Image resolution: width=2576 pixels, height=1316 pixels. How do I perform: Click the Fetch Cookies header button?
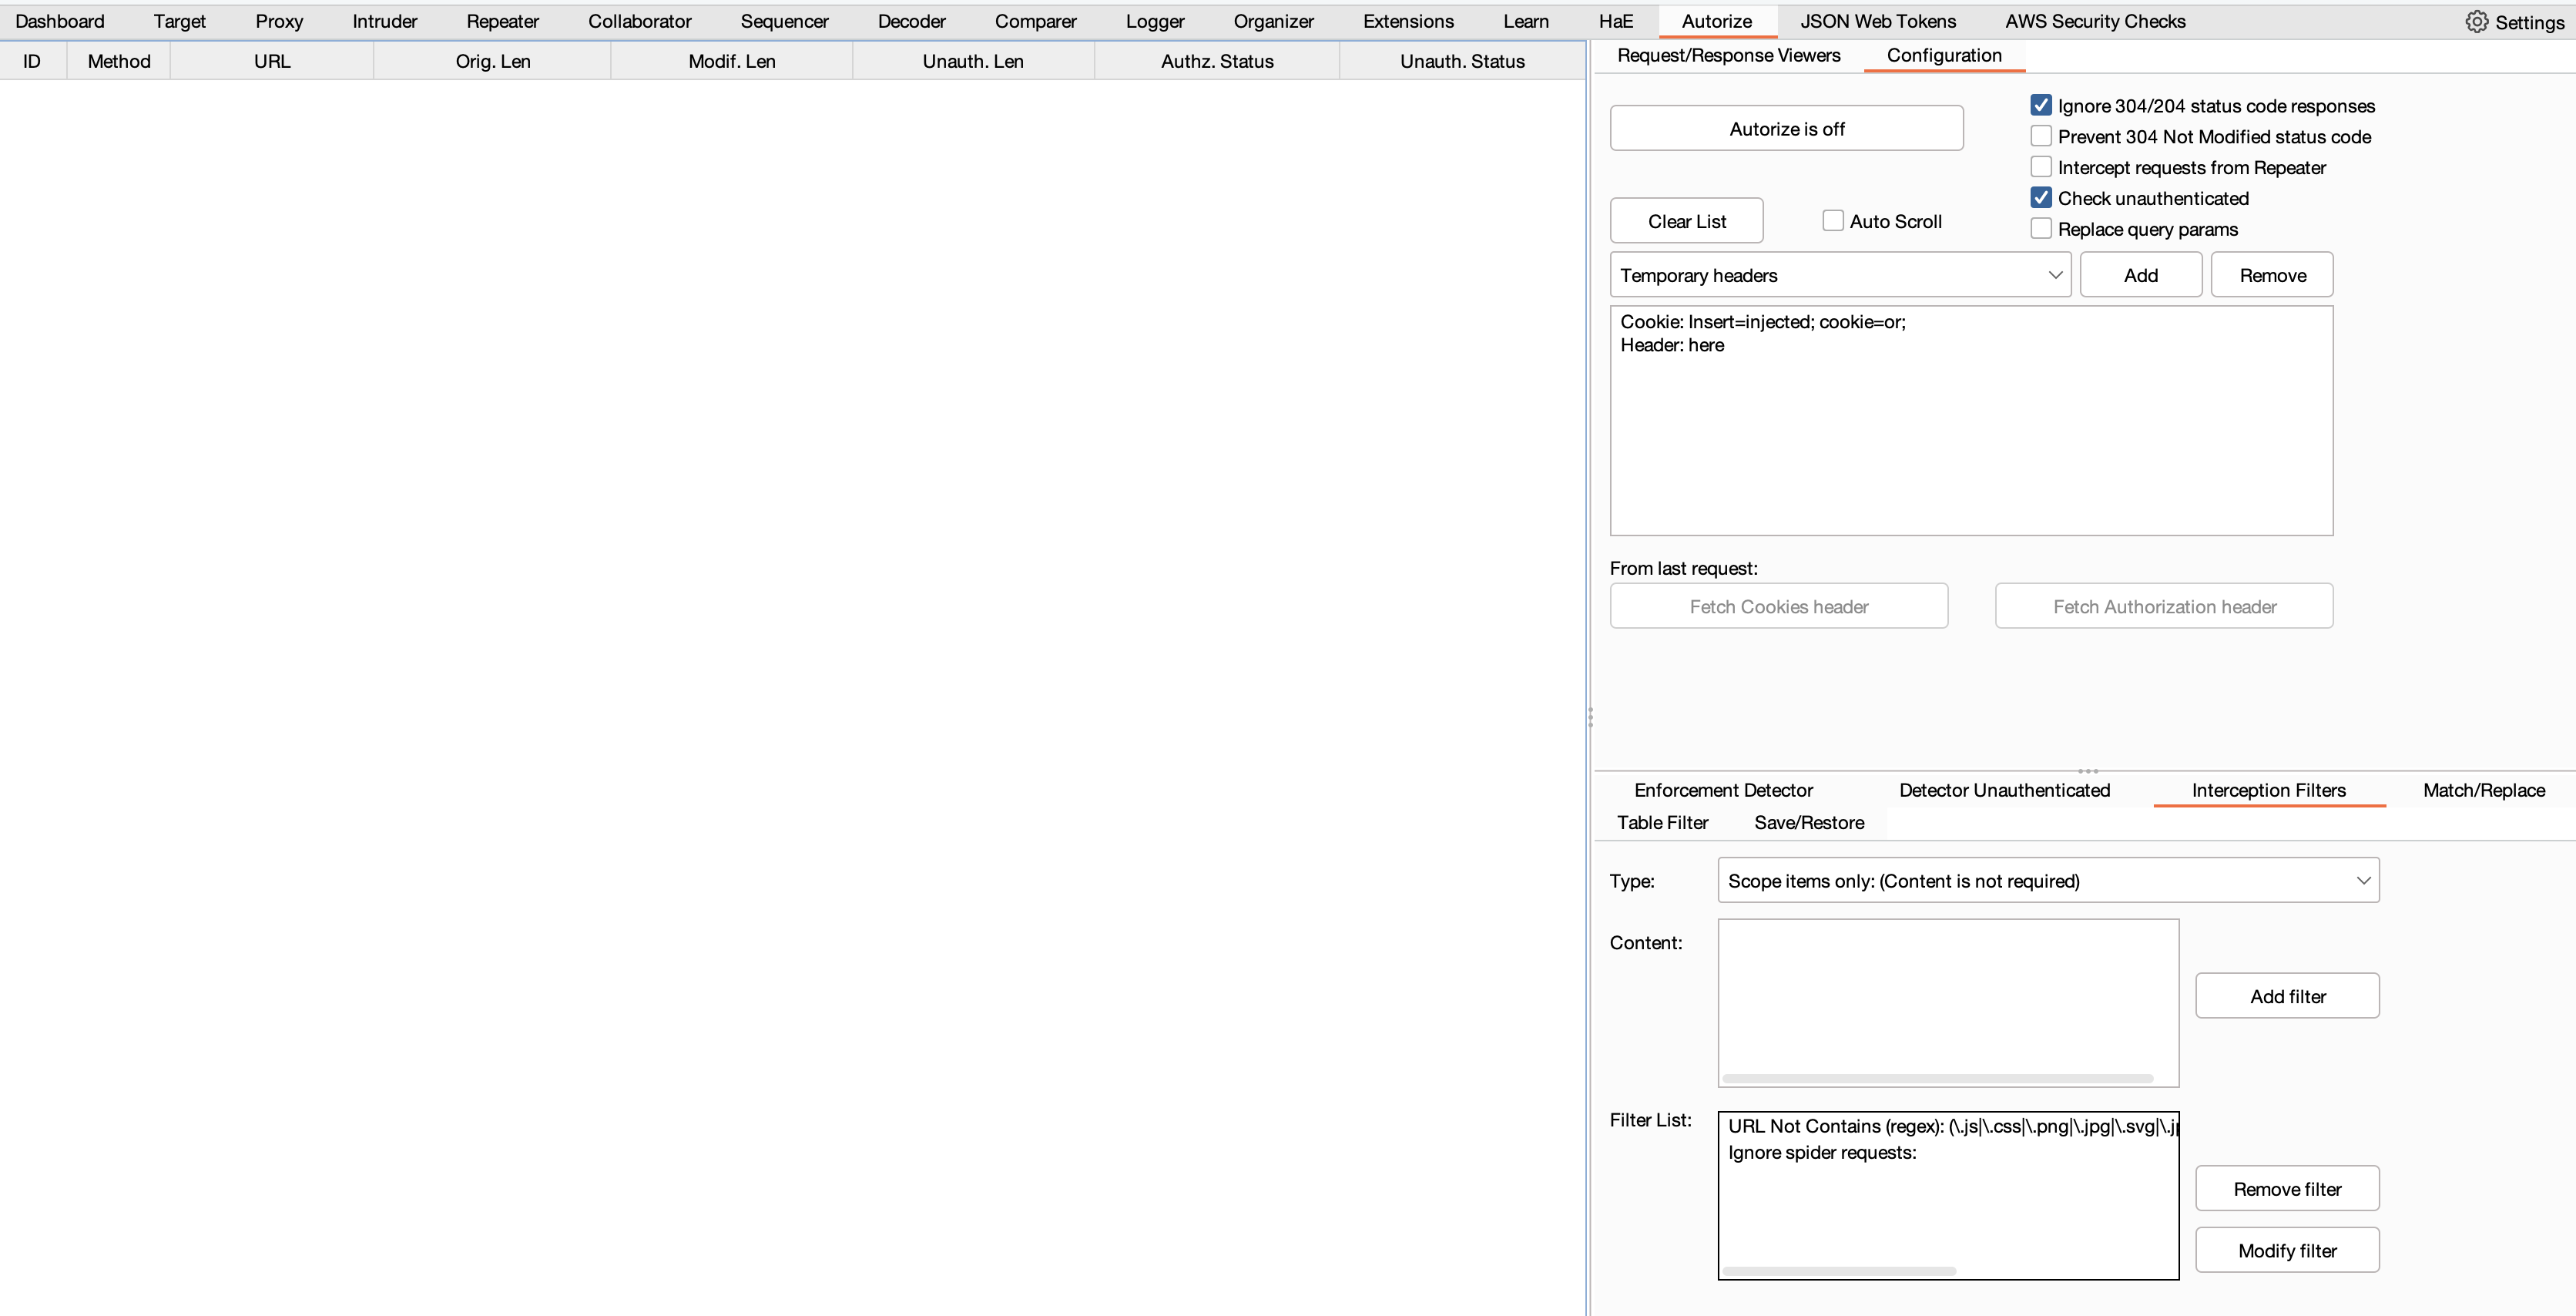coord(1778,607)
